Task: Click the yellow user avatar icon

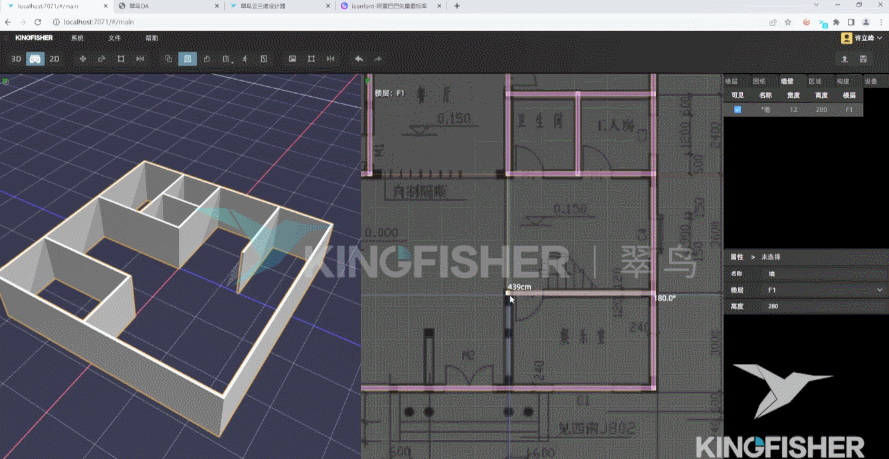Action: [846, 38]
